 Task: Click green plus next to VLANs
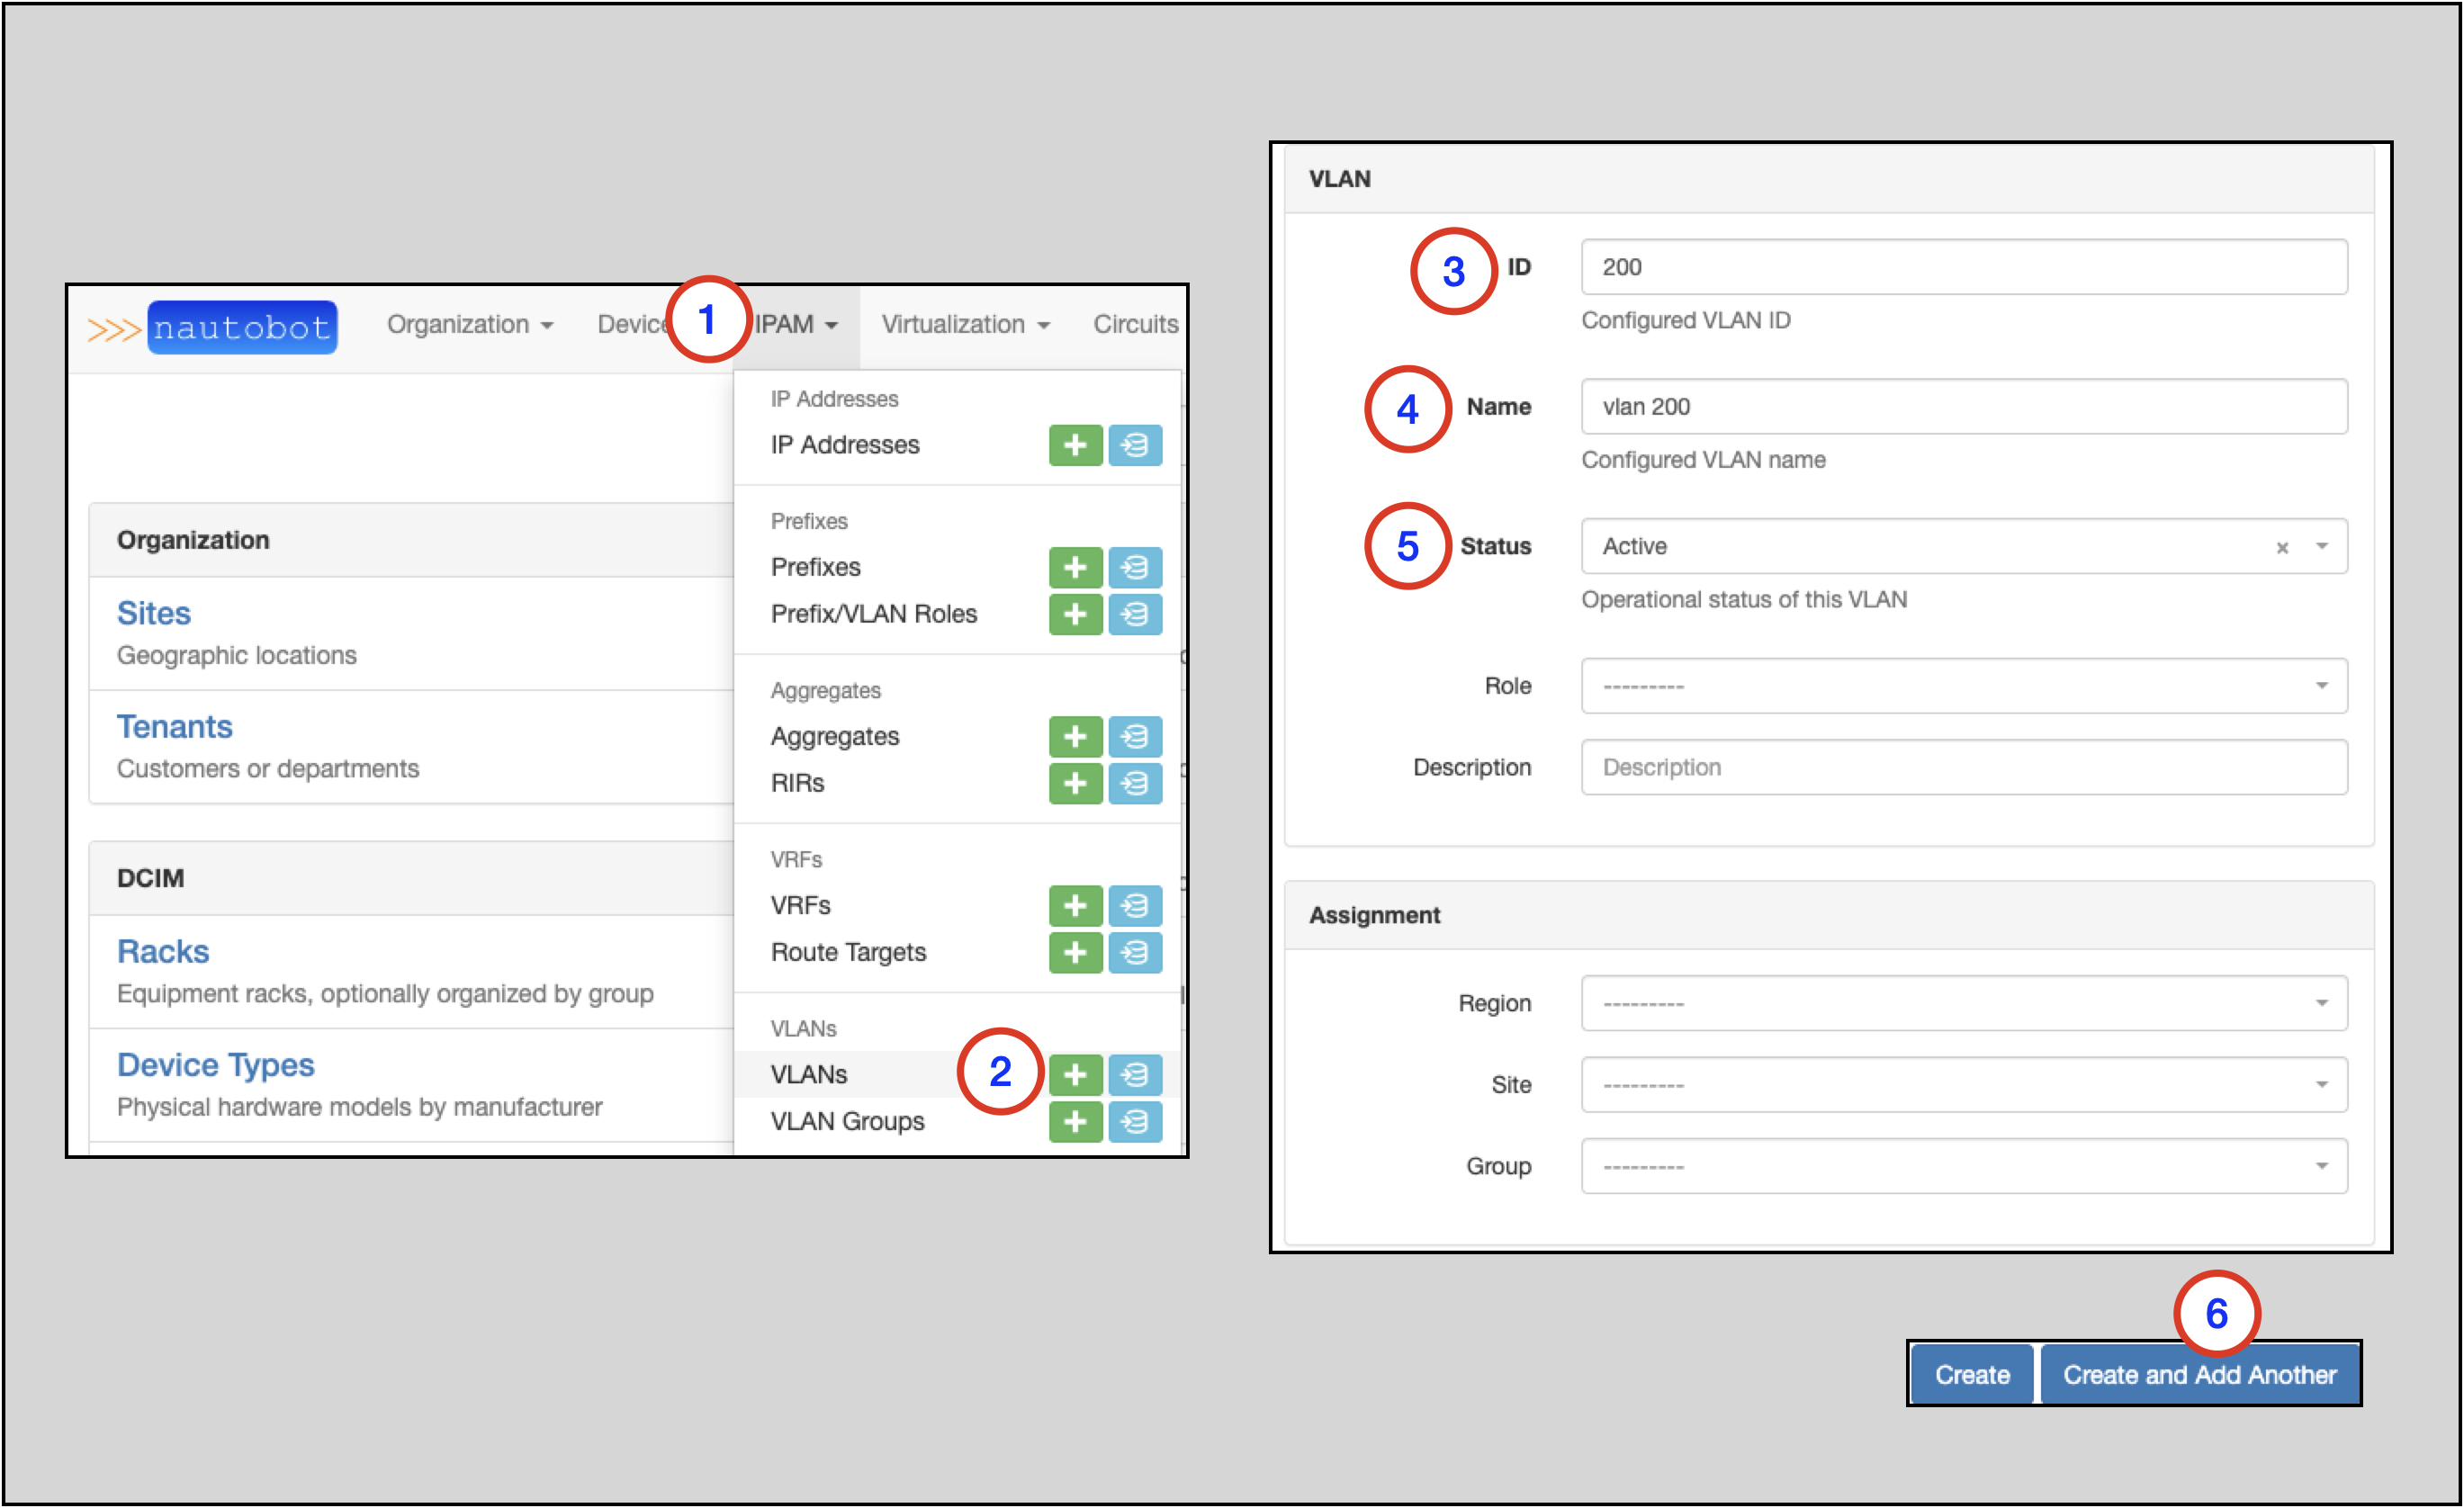(x=1075, y=1074)
